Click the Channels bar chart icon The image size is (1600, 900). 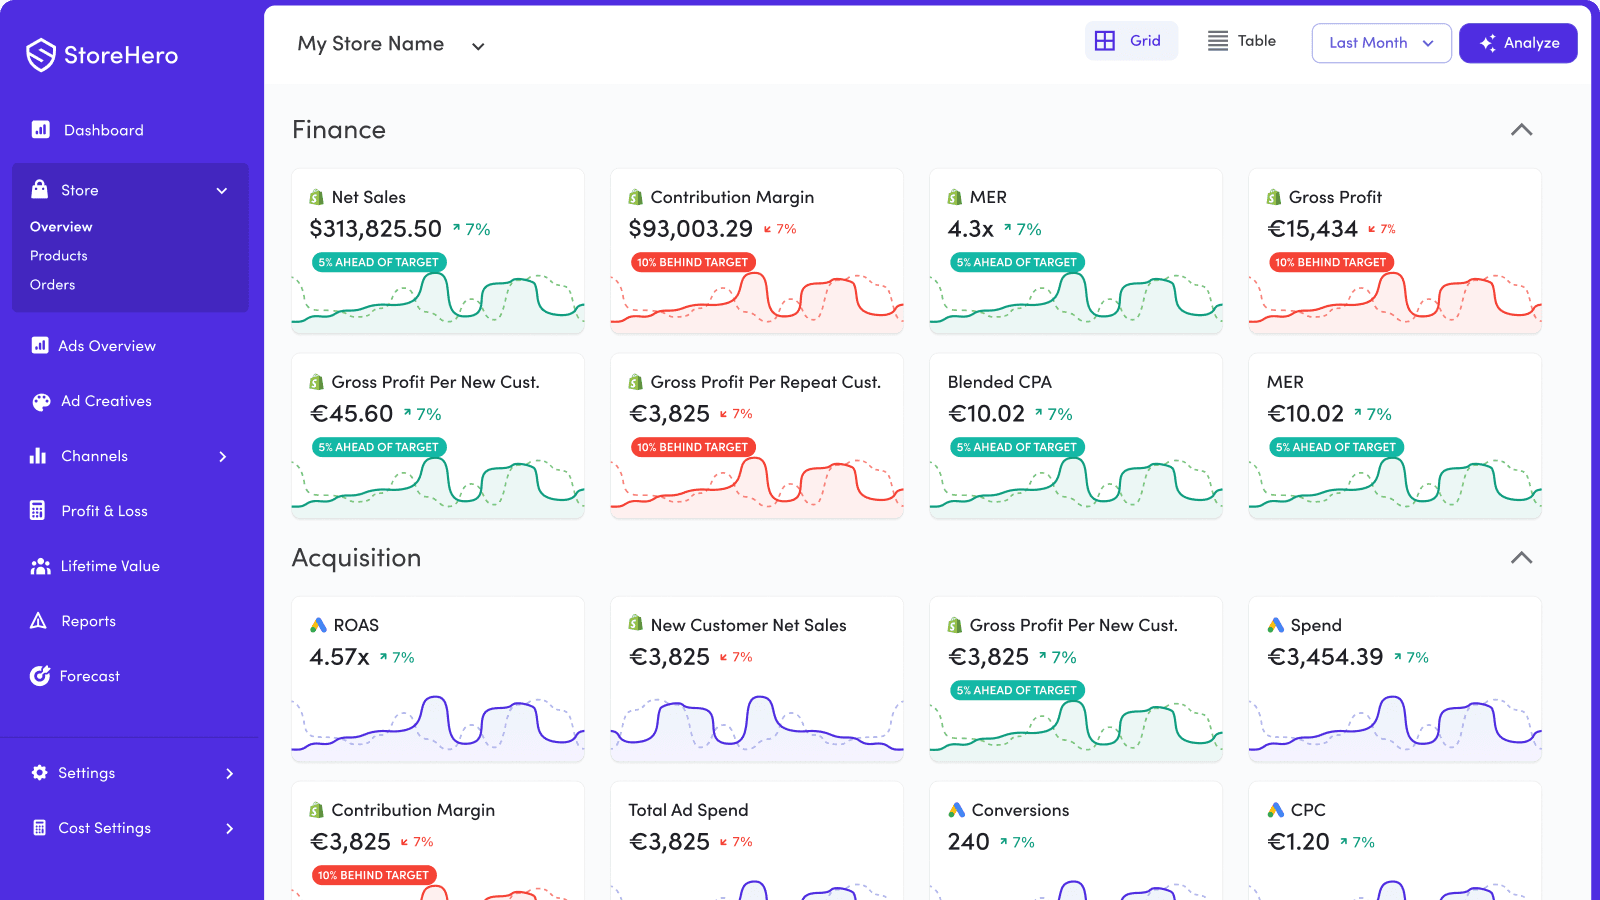pos(38,456)
